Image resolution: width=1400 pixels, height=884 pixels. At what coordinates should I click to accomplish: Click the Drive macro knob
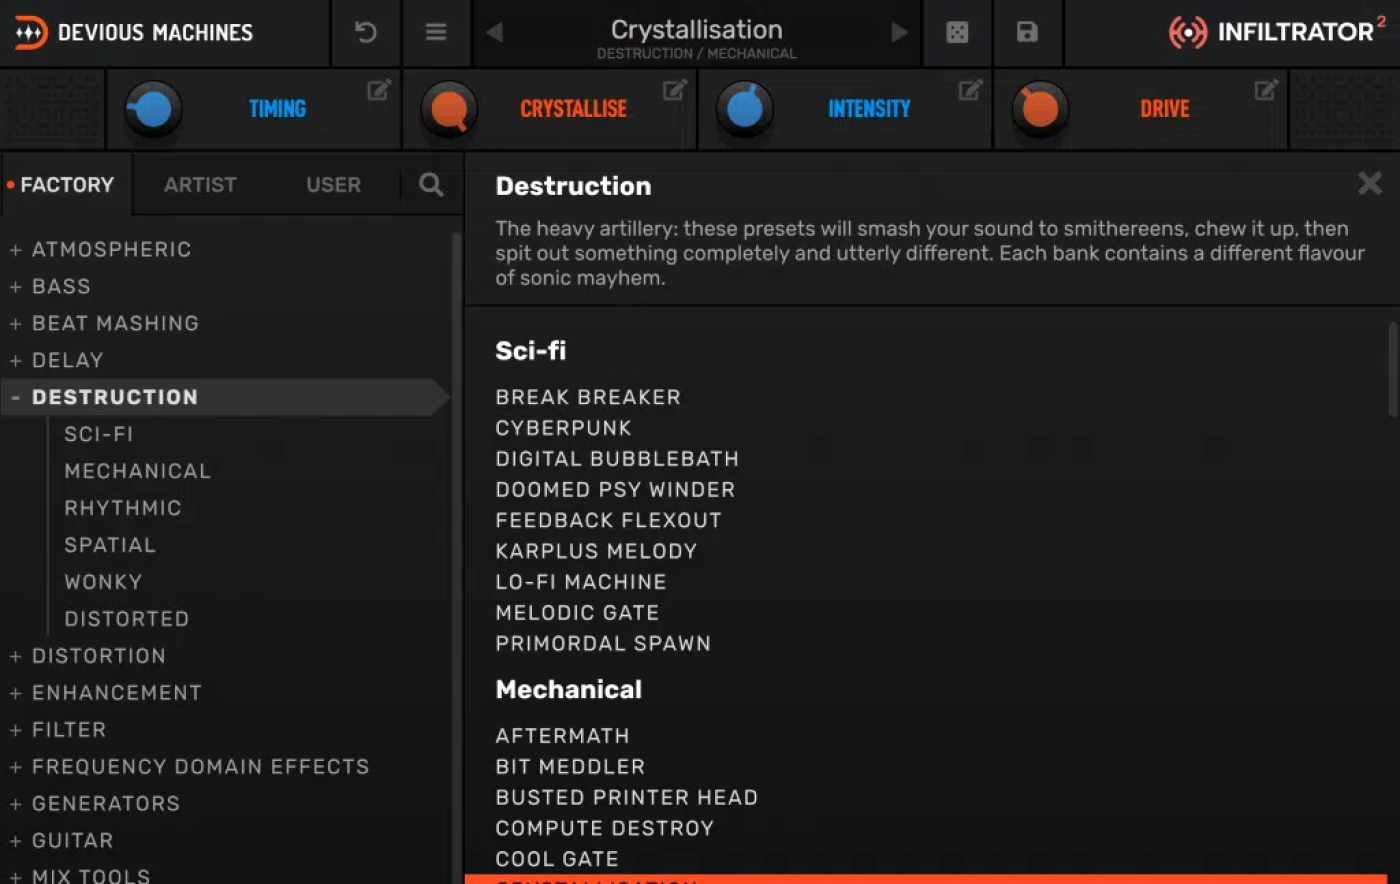[1040, 109]
